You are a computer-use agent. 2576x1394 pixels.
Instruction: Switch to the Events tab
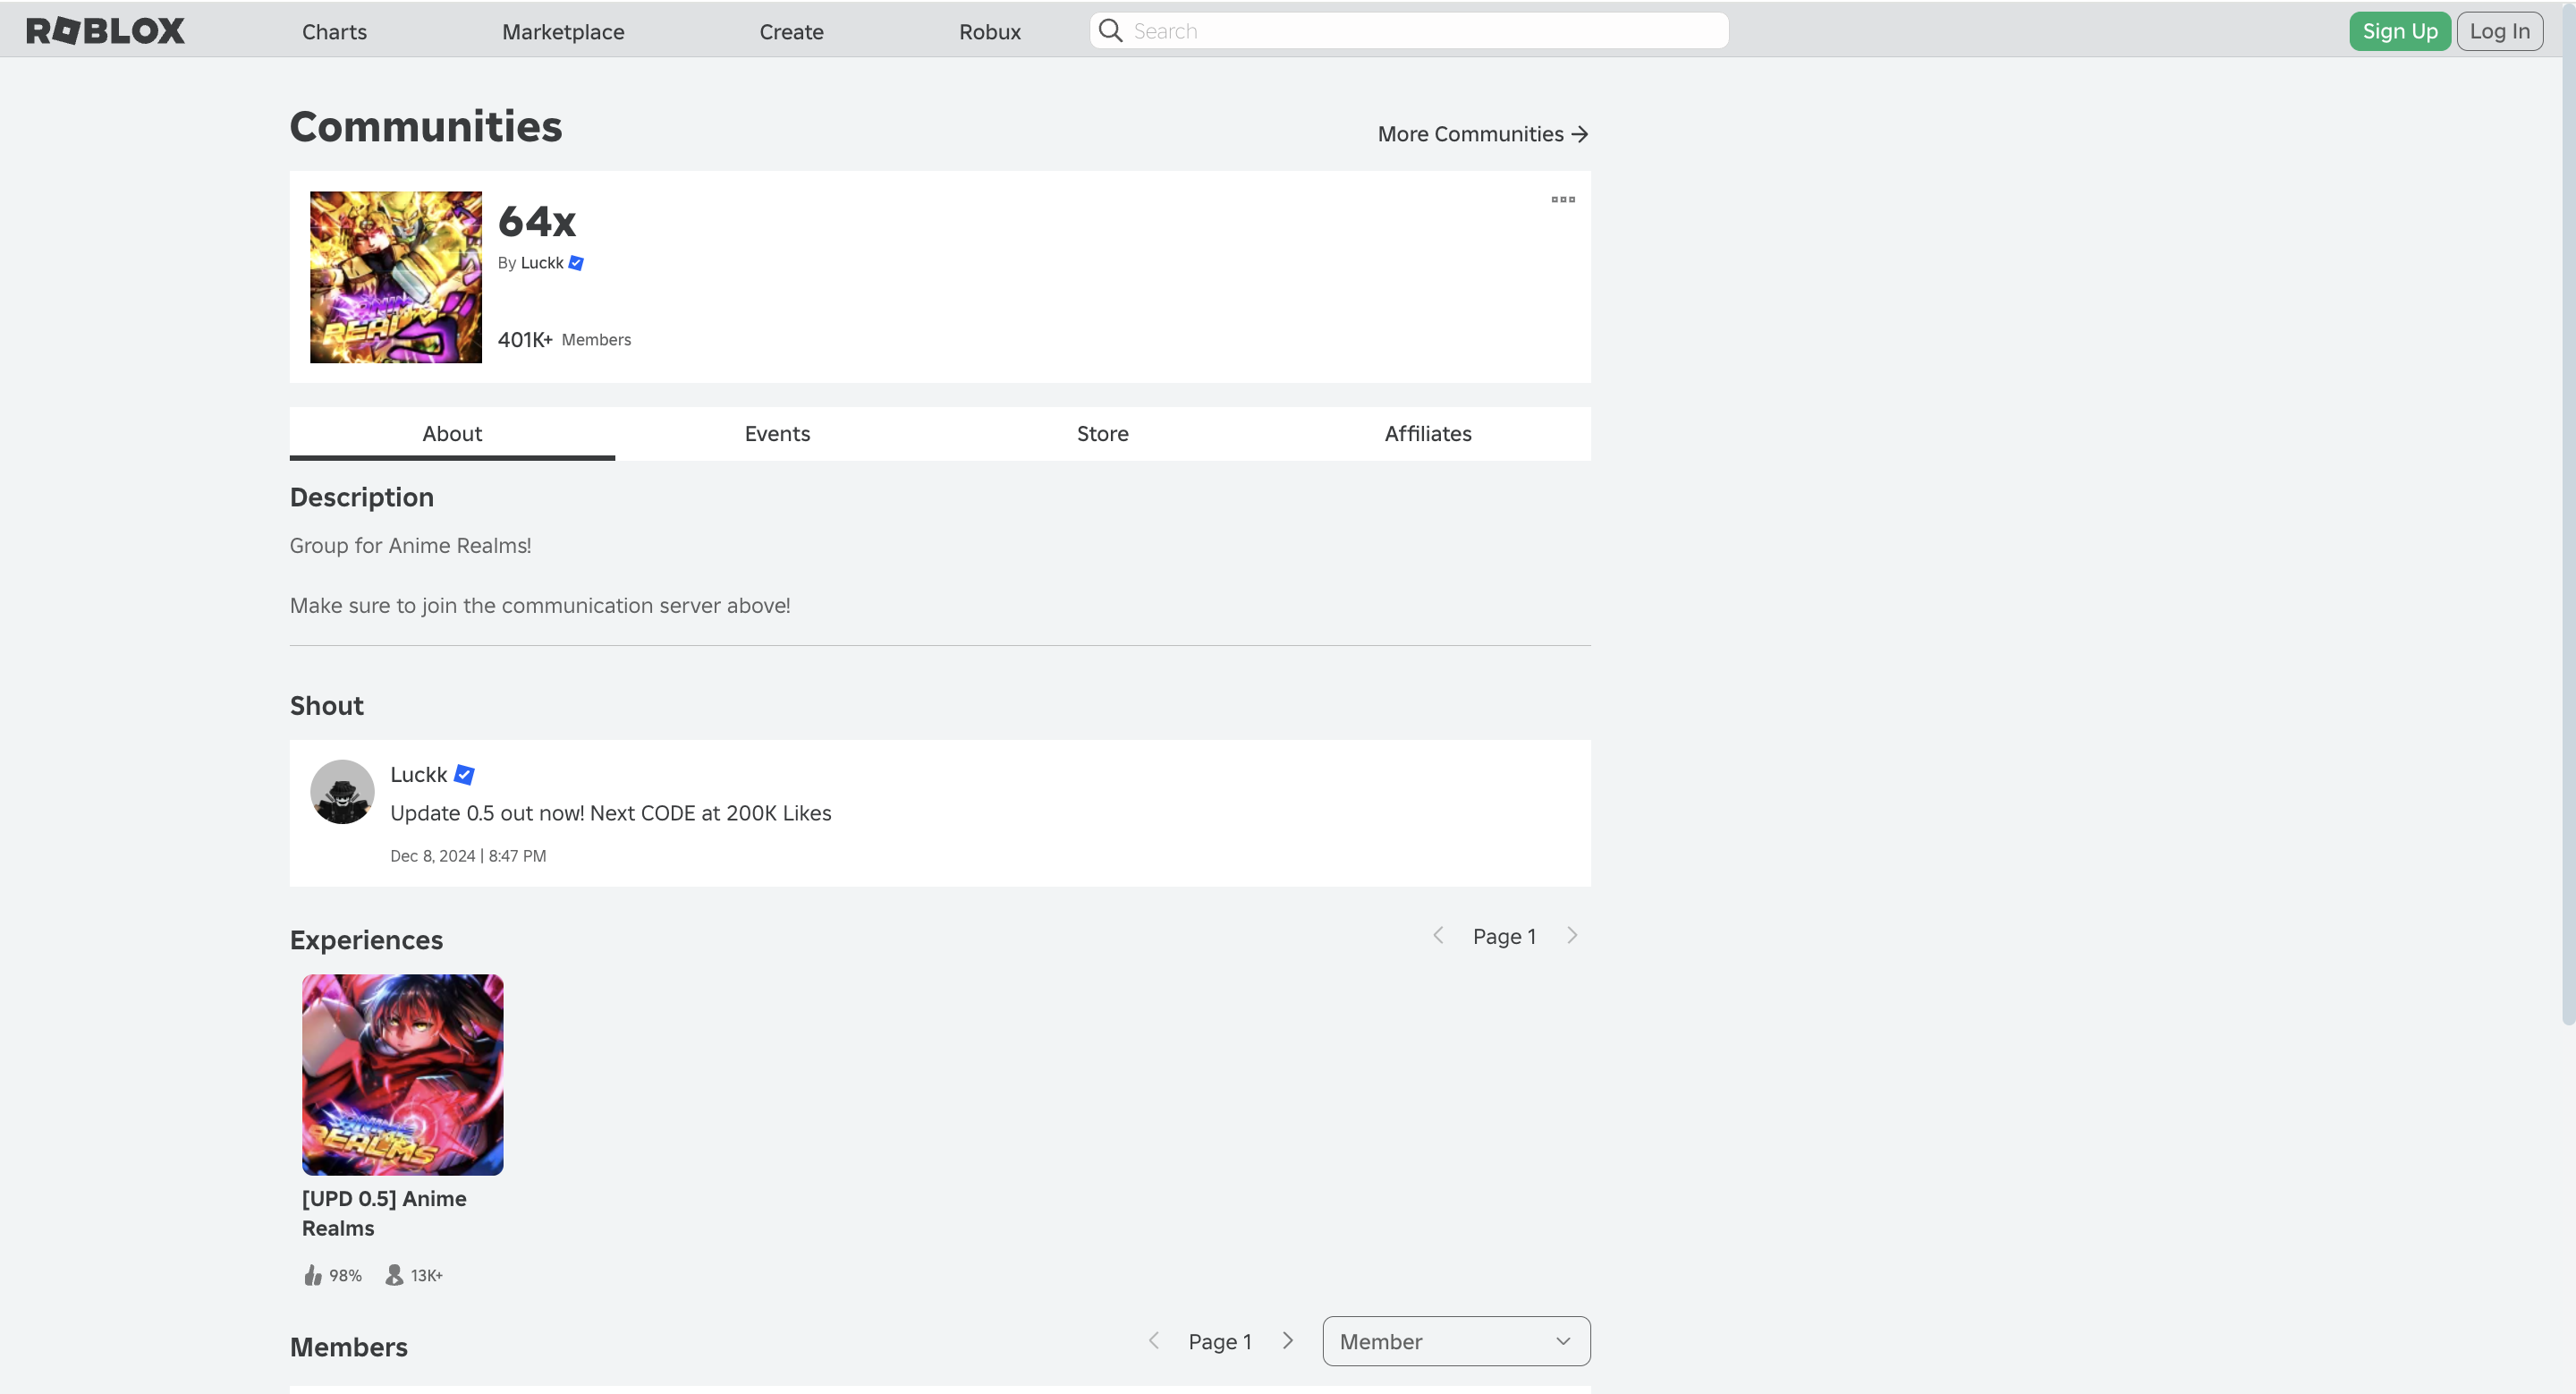click(x=777, y=434)
